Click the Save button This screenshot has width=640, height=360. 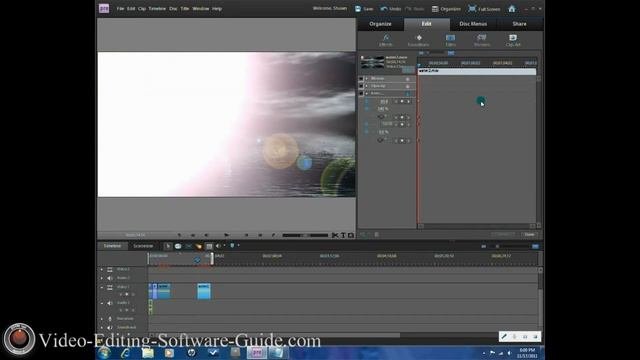click(x=364, y=9)
